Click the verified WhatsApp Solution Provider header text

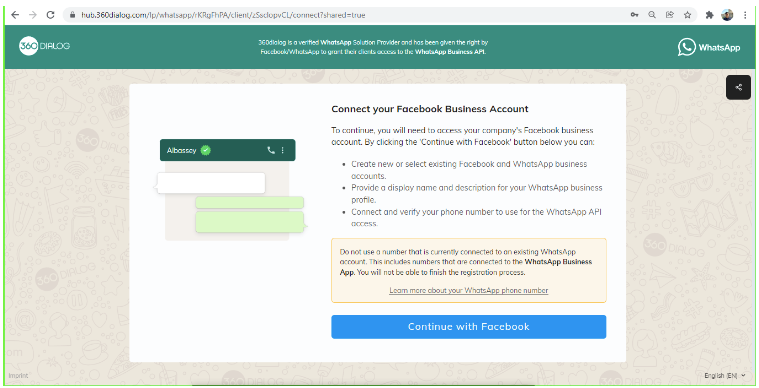pos(373,46)
